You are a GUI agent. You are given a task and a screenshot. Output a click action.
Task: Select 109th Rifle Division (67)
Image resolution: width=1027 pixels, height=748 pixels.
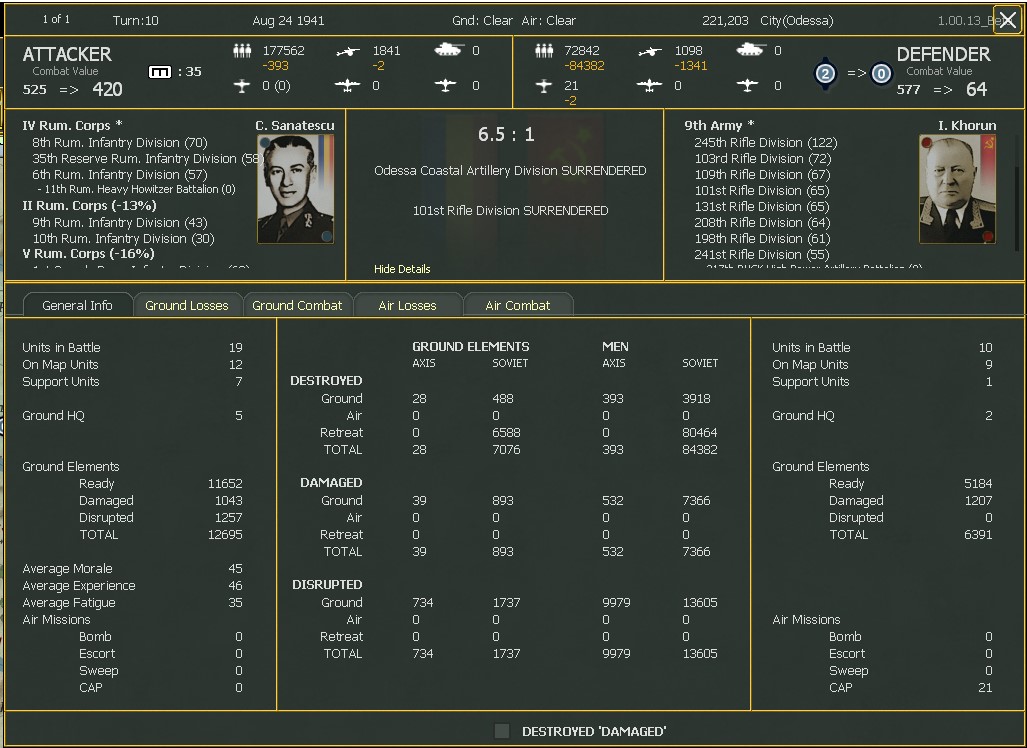point(762,174)
